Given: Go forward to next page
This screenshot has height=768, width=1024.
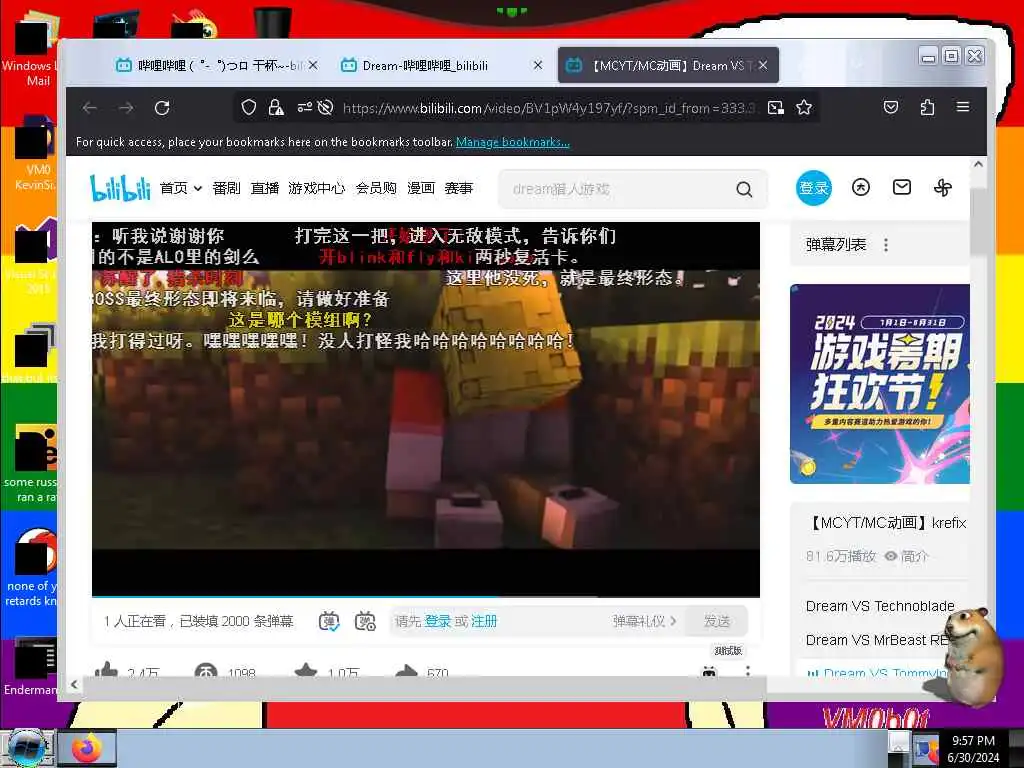Looking at the screenshot, I should click(x=126, y=108).
